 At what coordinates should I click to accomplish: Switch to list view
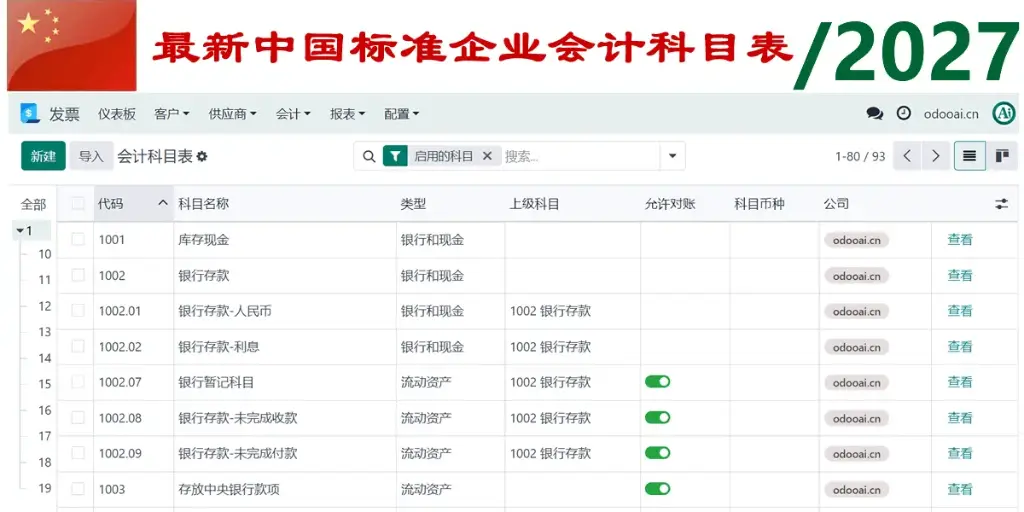[x=970, y=156]
